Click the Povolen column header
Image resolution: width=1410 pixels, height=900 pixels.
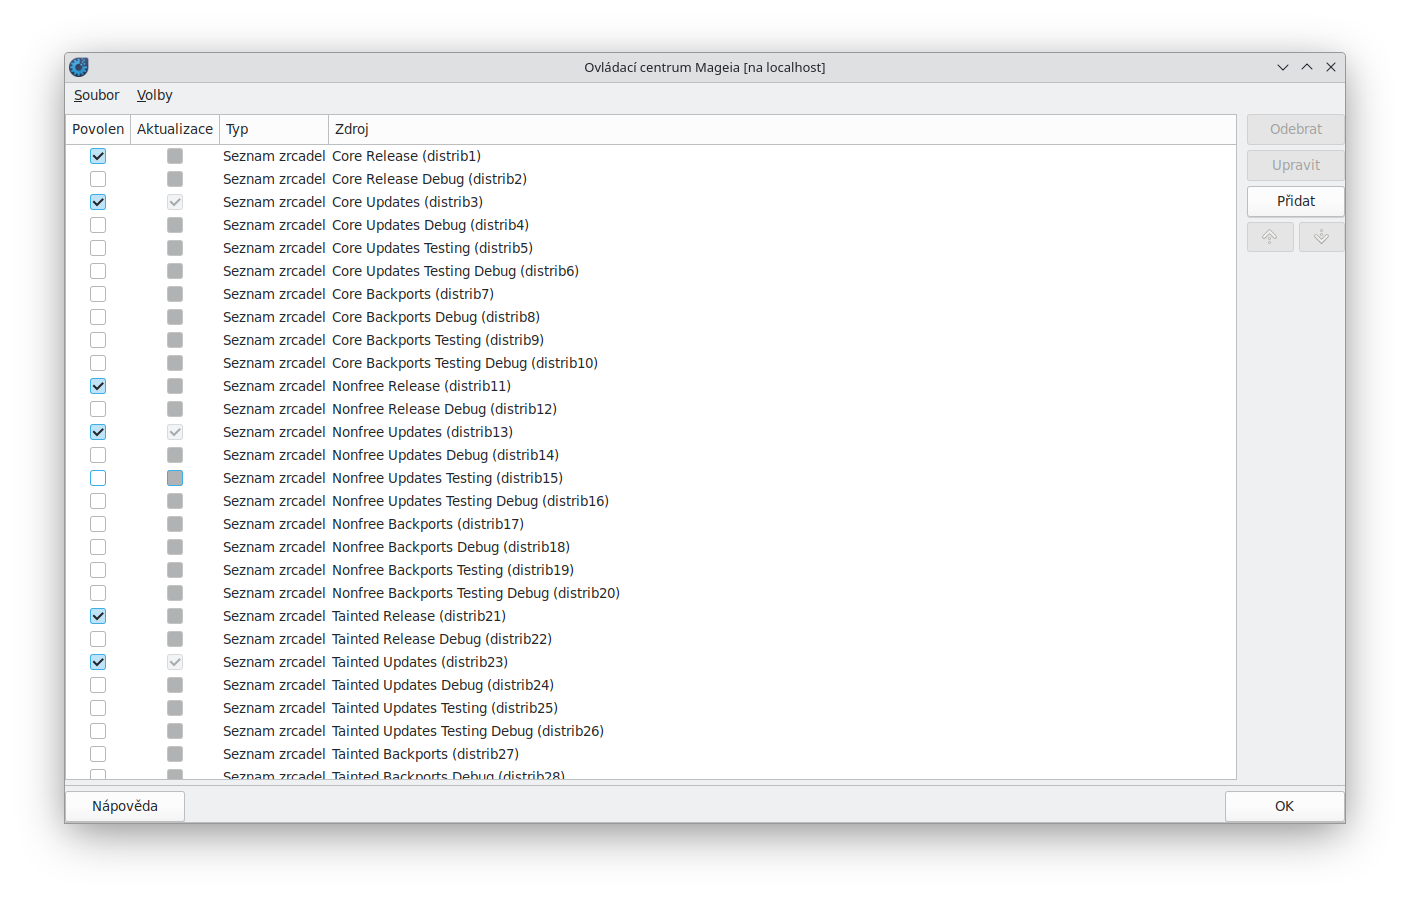[98, 129]
